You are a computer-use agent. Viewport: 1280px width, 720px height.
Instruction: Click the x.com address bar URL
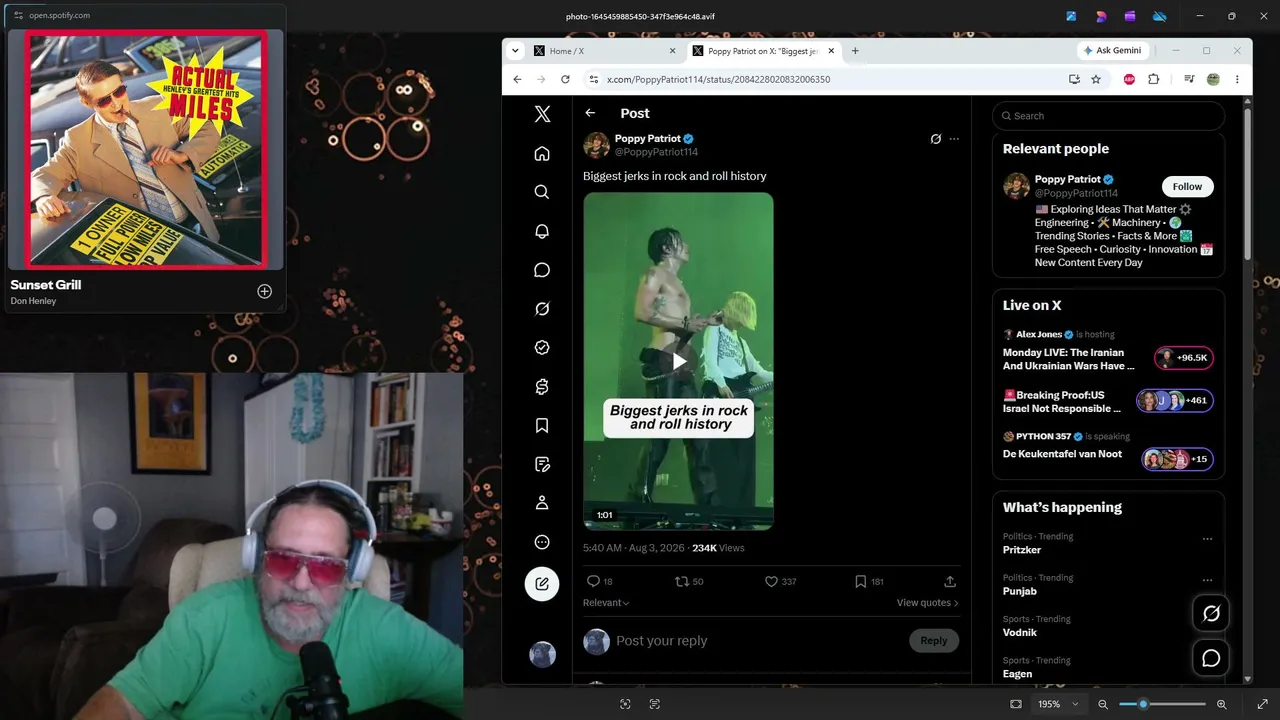718,79
